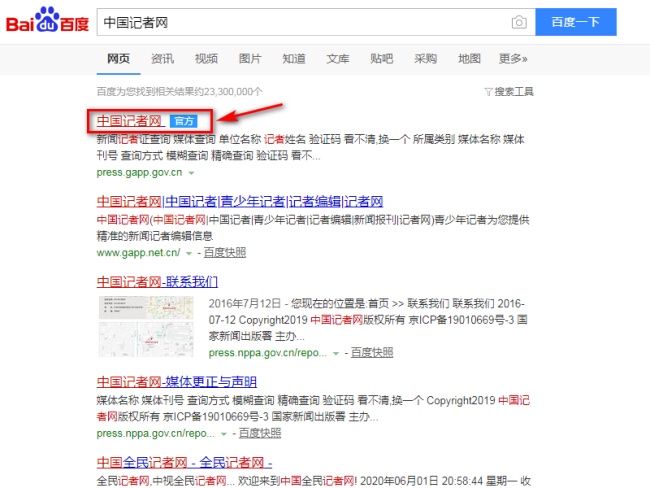Expand the 更多» menu

click(x=513, y=59)
